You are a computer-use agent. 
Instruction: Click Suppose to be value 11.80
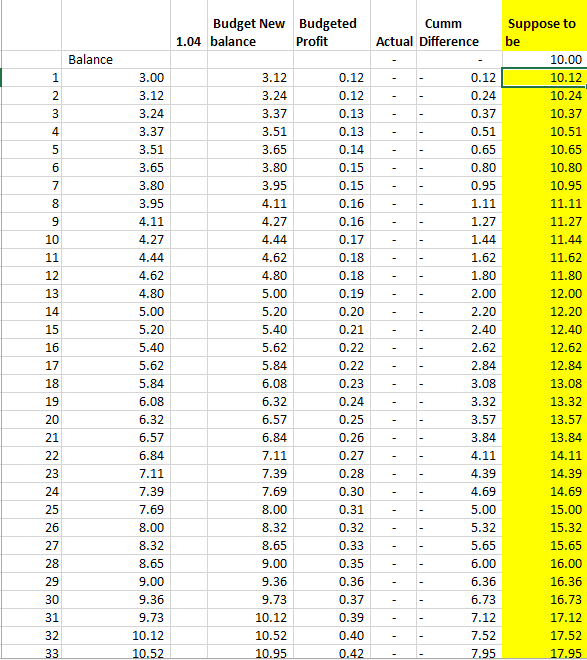545,276
